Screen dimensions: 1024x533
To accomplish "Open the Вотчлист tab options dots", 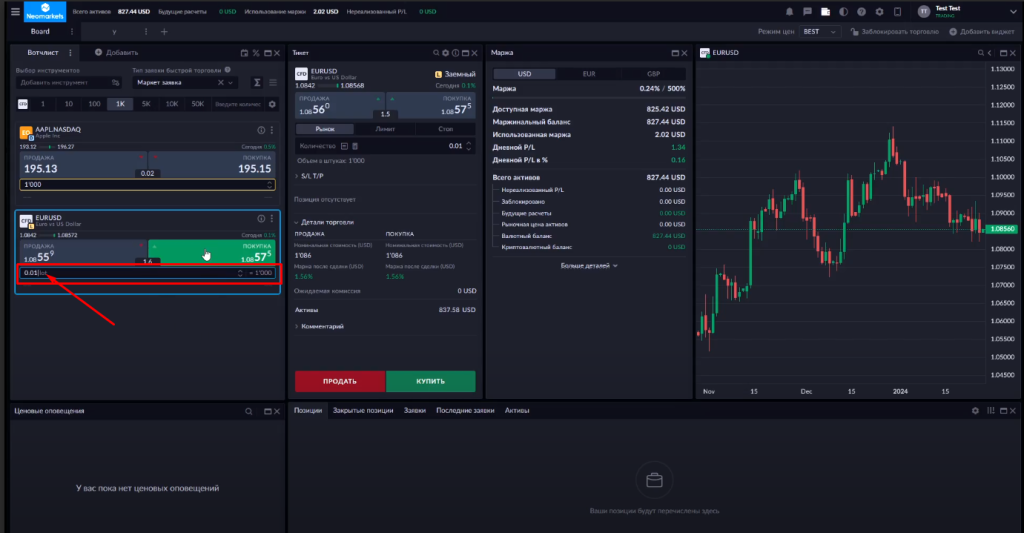I will [x=71, y=53].
